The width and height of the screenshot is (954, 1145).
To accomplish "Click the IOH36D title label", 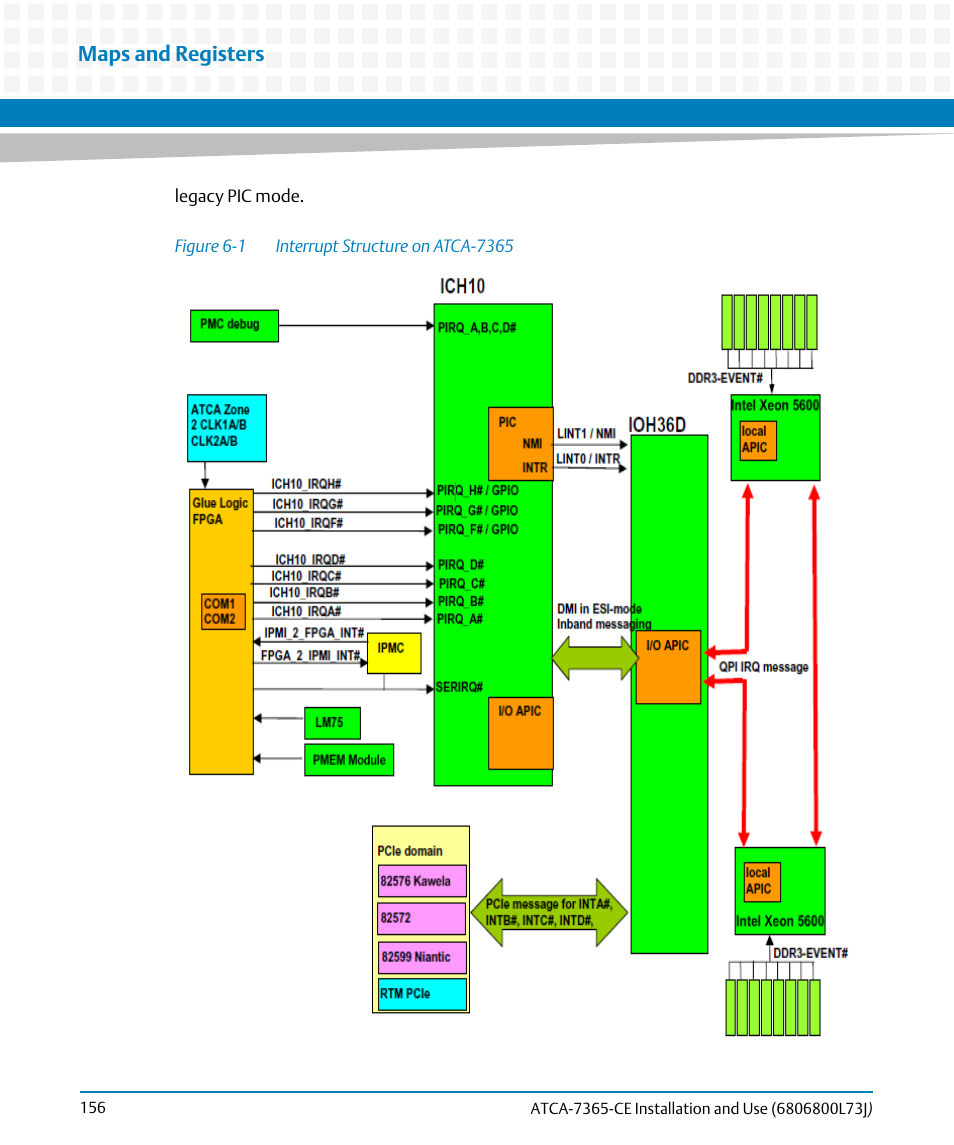I will 657,425.
